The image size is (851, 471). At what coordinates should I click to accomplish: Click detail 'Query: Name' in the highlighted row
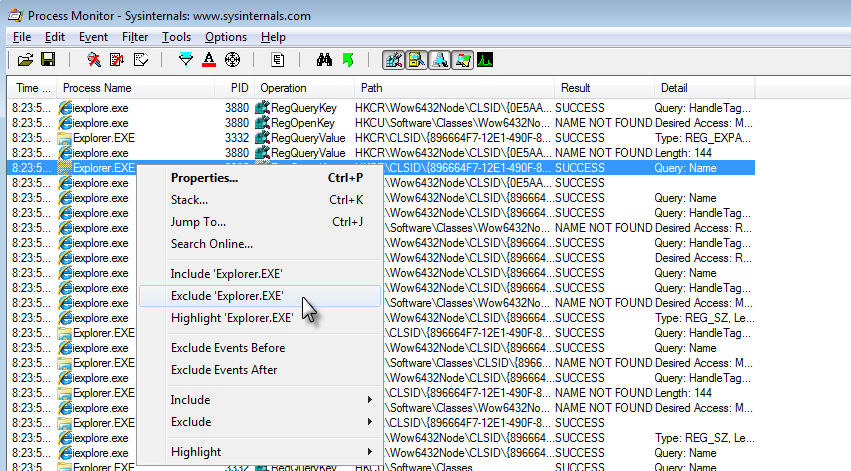tap(685, 168)
